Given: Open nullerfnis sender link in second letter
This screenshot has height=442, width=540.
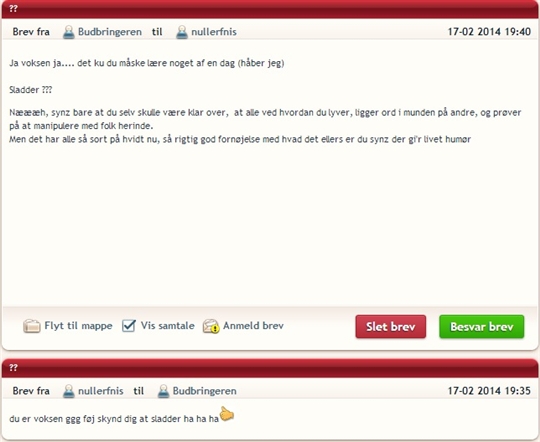Looking at the screenshot, I should tap(101, 391).
